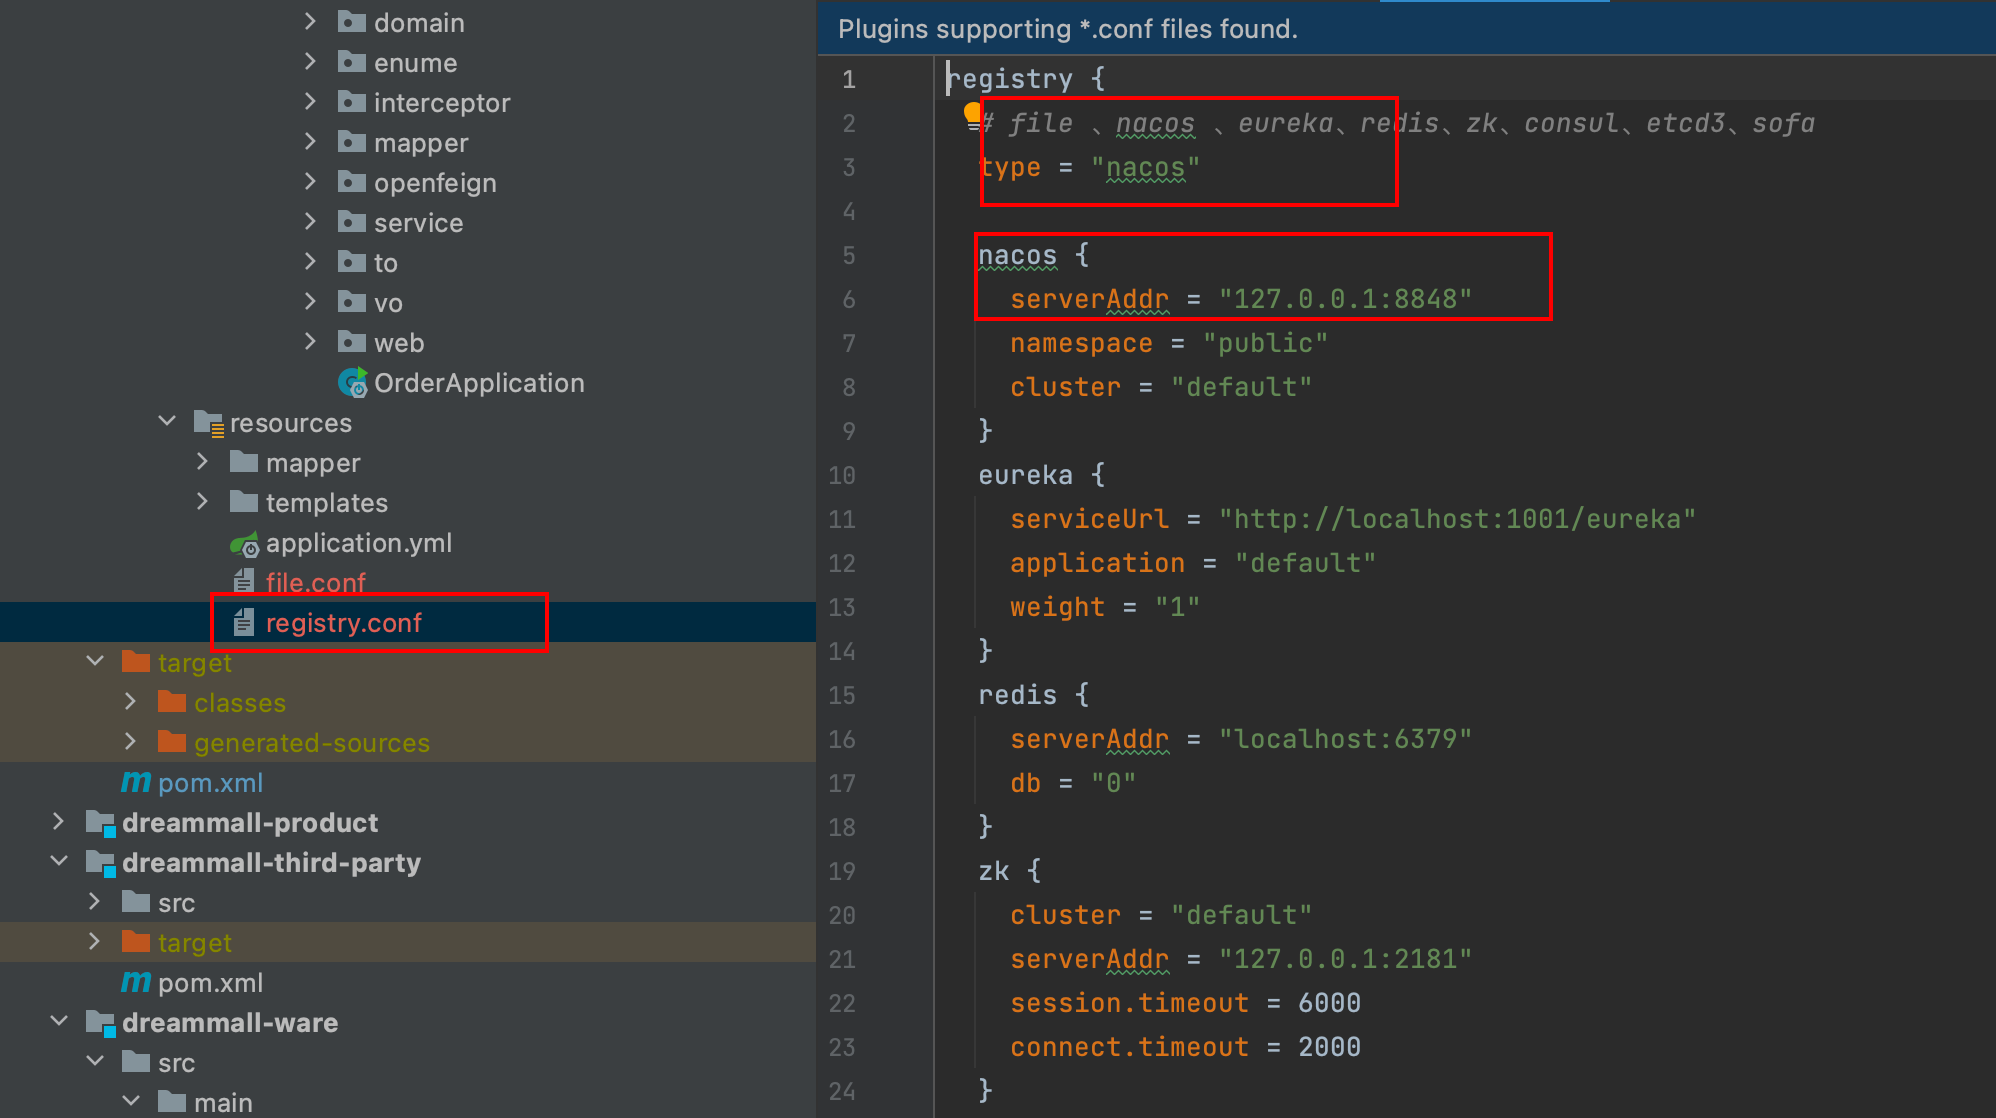Click the resources folder icon
1996x1118 pixels.
point(208,423)
